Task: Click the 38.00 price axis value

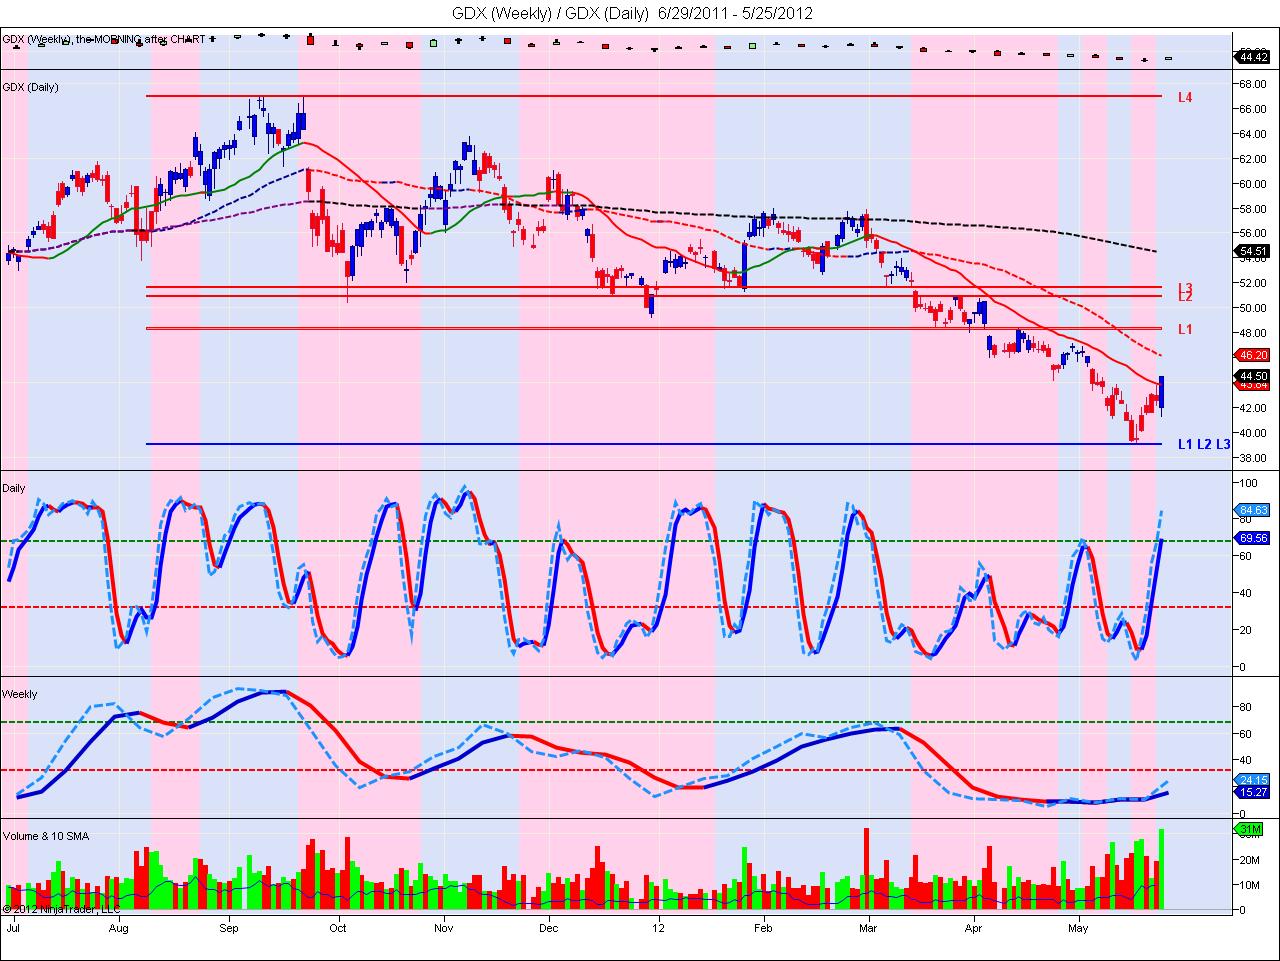Action: click(x=1253, y=458)
